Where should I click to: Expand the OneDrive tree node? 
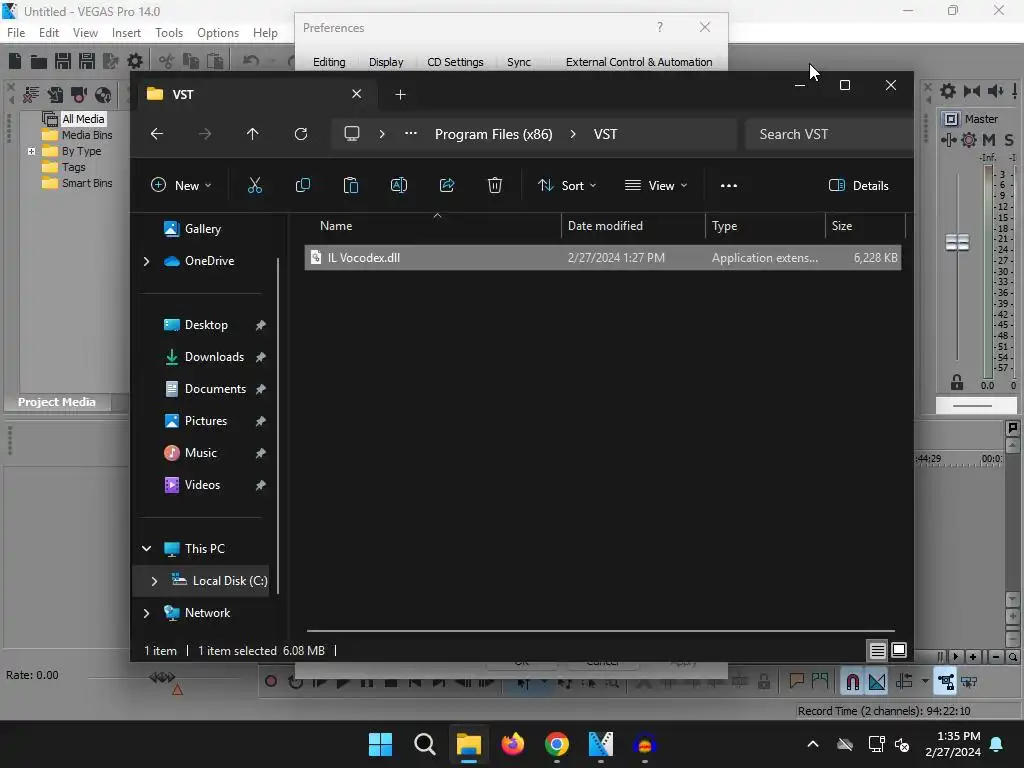click(146, 261)
